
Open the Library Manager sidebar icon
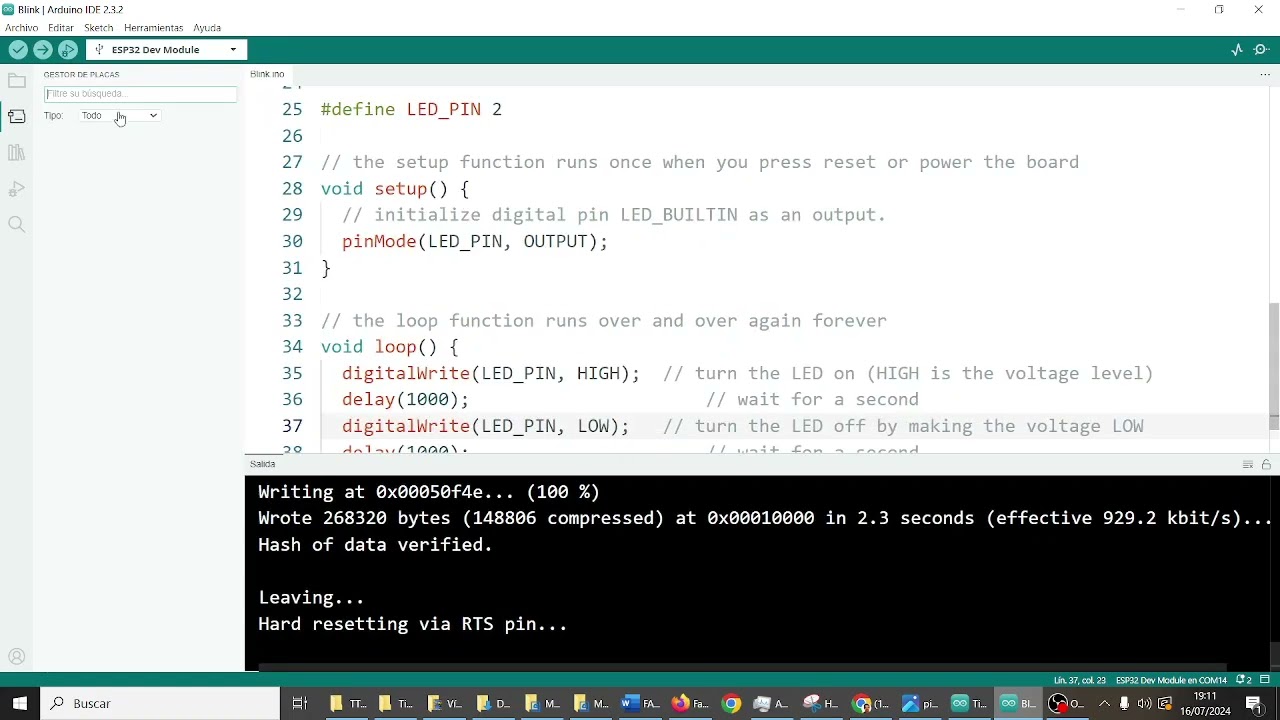[x=16, y=153]
